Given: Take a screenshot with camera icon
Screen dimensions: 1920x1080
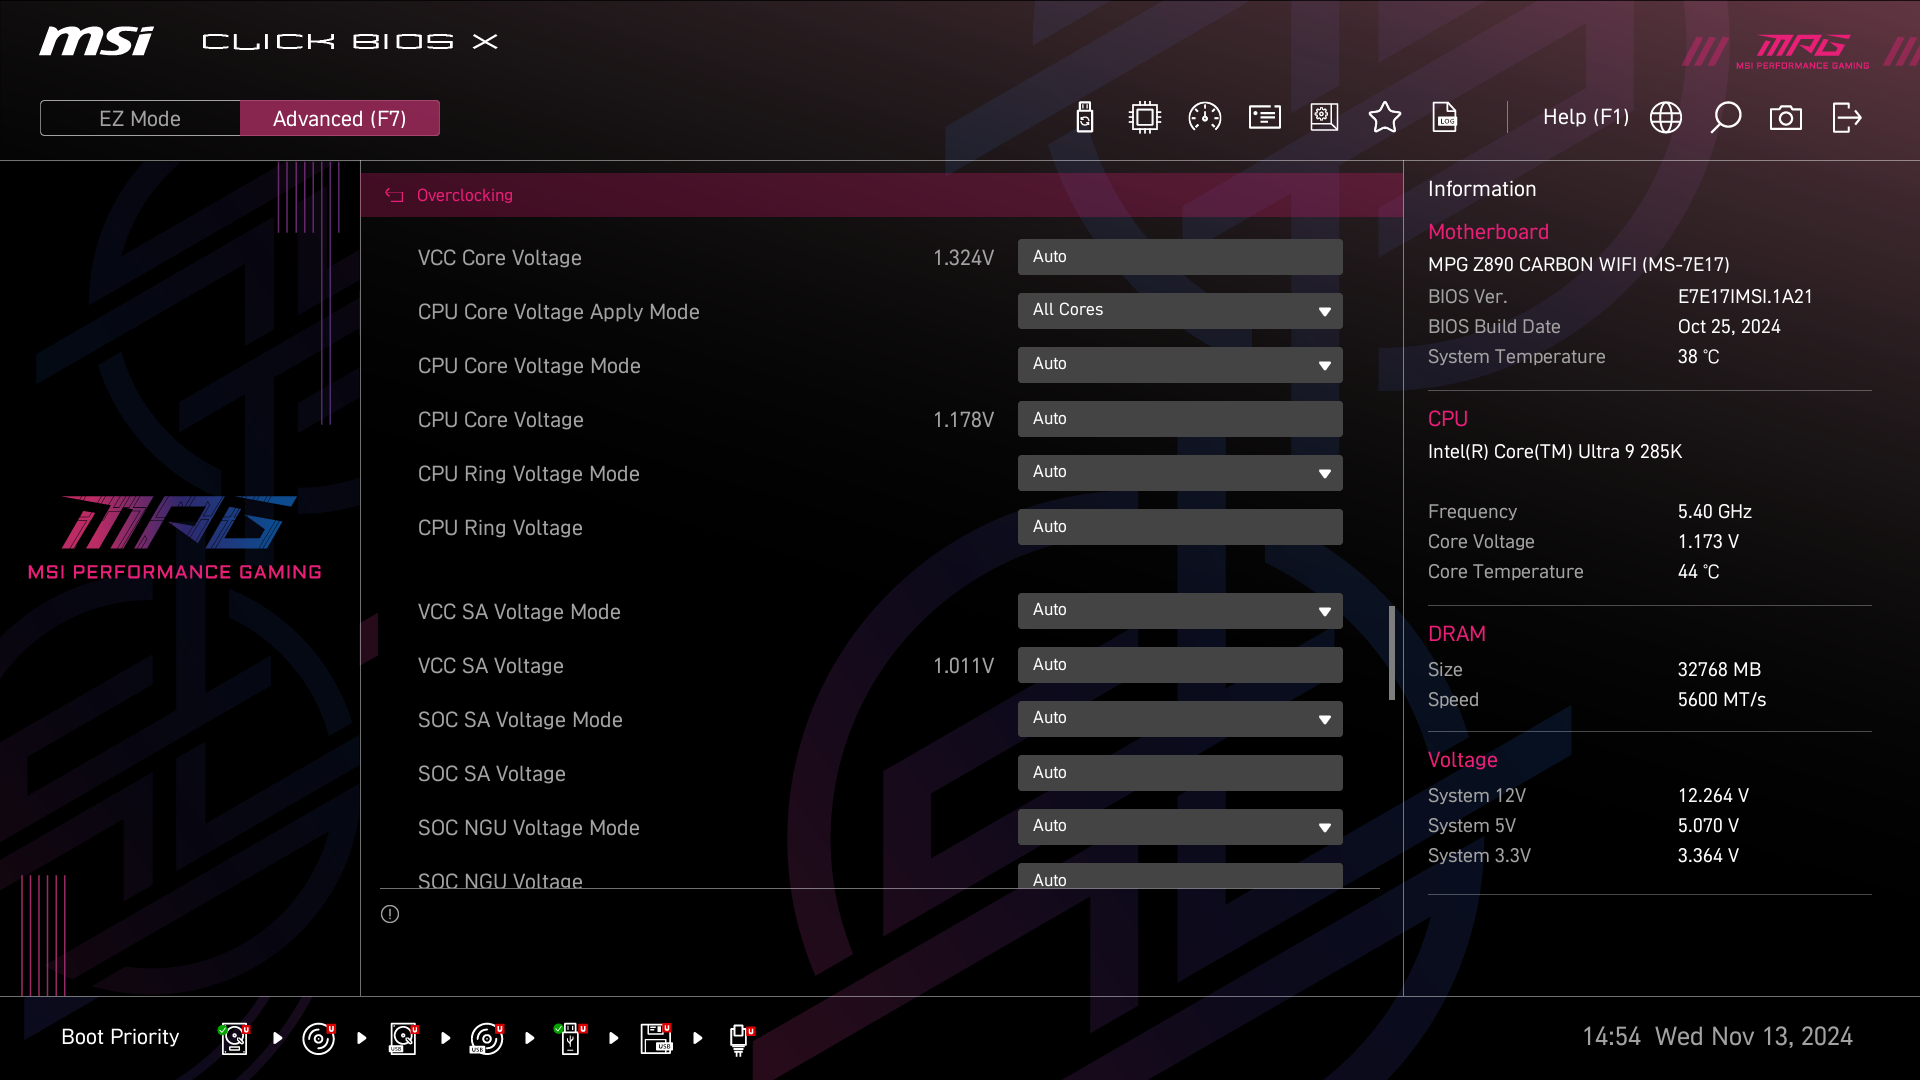Looking at the screenshot, I should click(1785, 118).
